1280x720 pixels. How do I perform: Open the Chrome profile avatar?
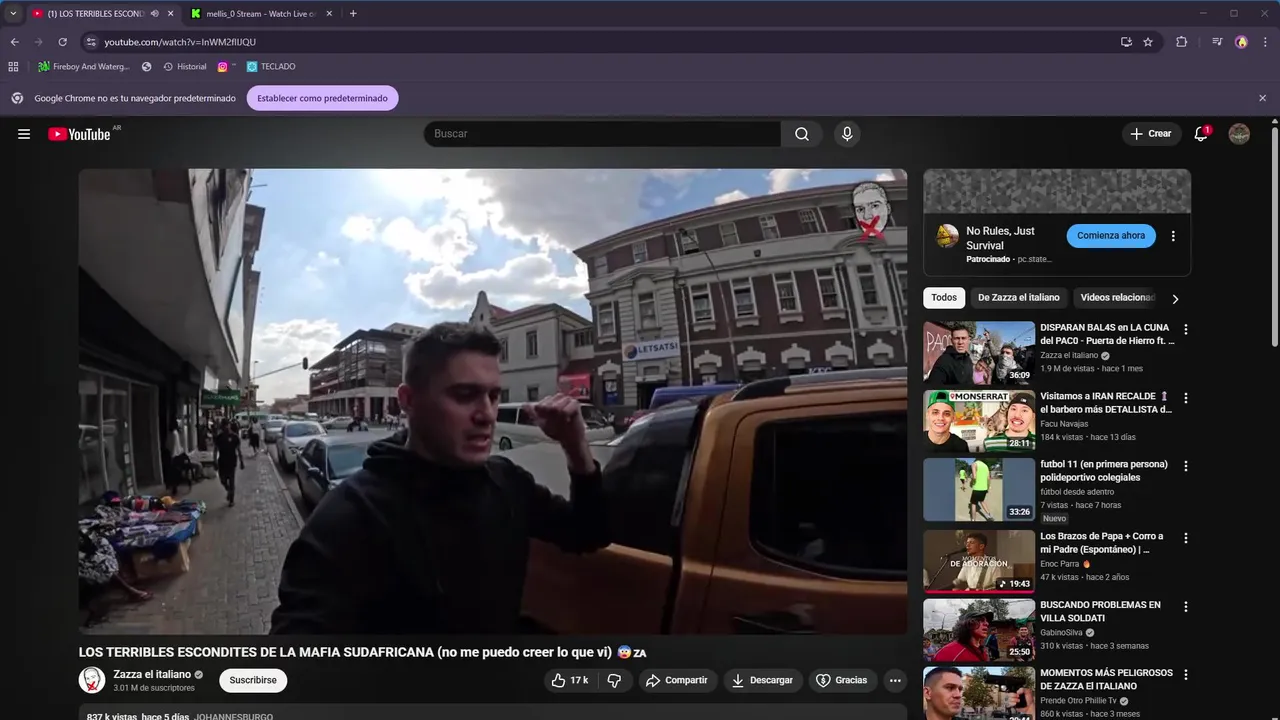coord(1241,42)
